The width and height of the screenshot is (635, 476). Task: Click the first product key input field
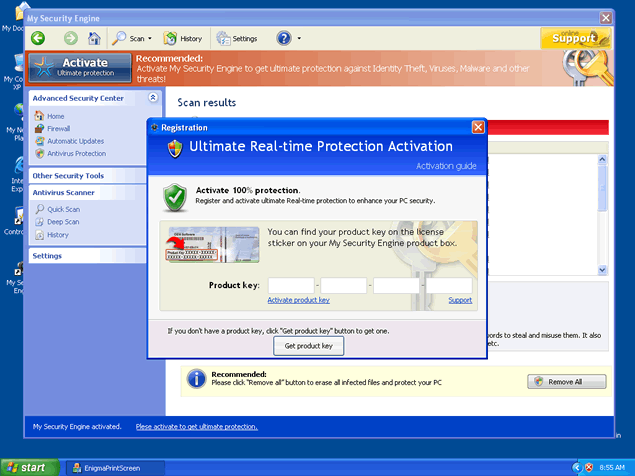pyautogui.click(x=291, y=285)
